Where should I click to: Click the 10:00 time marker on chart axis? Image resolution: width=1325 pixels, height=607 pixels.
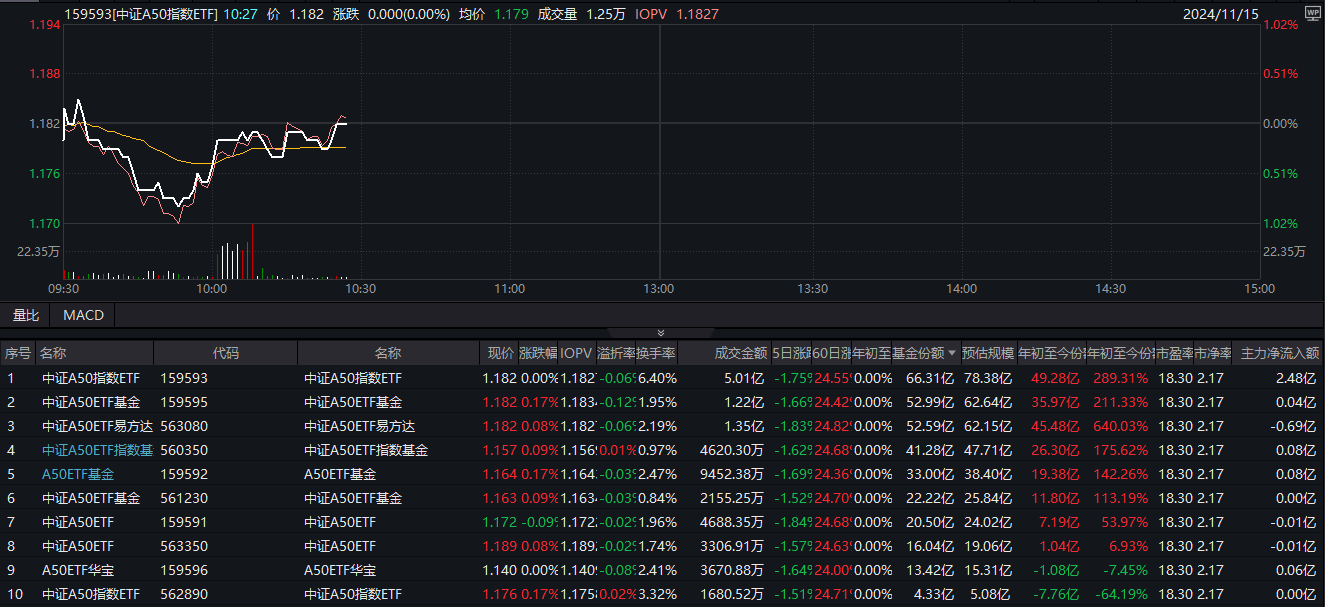pos(211,289)
